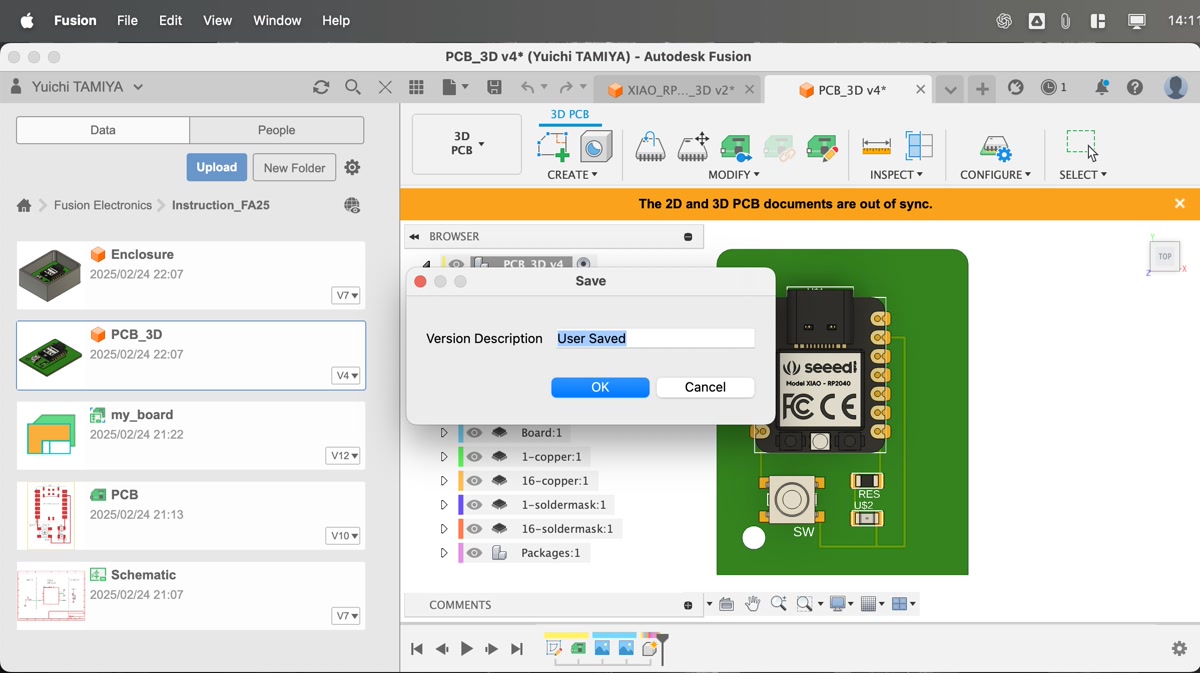The width and height of the screenshot is (1200, 673).
Task: Open the MODIFY dropdown menu
Action: [x=734, y=175]
